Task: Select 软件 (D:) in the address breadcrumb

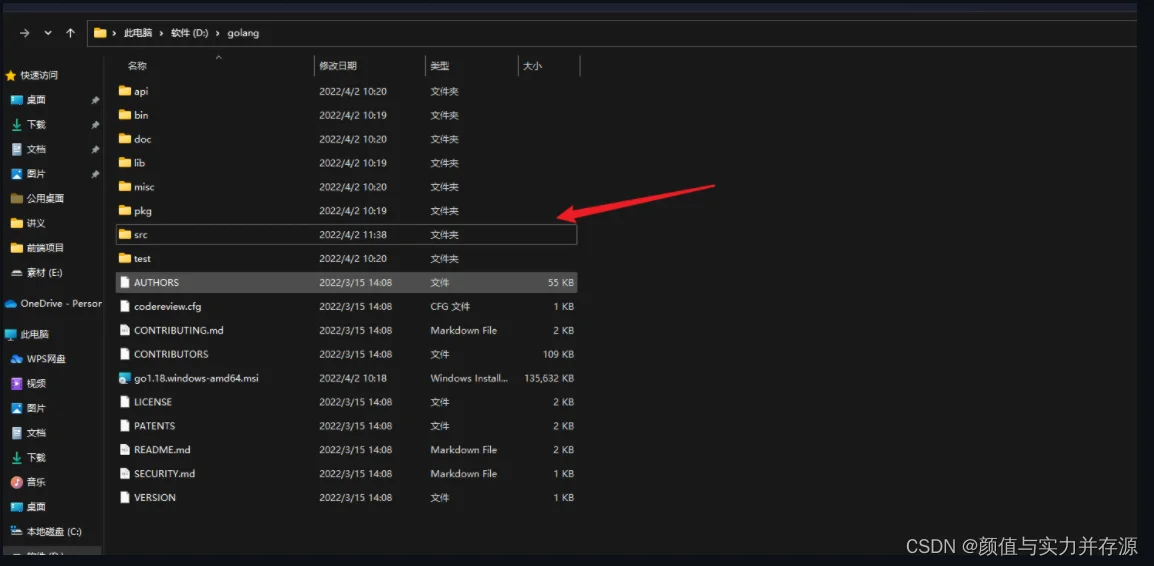Action: pos(190,33)
